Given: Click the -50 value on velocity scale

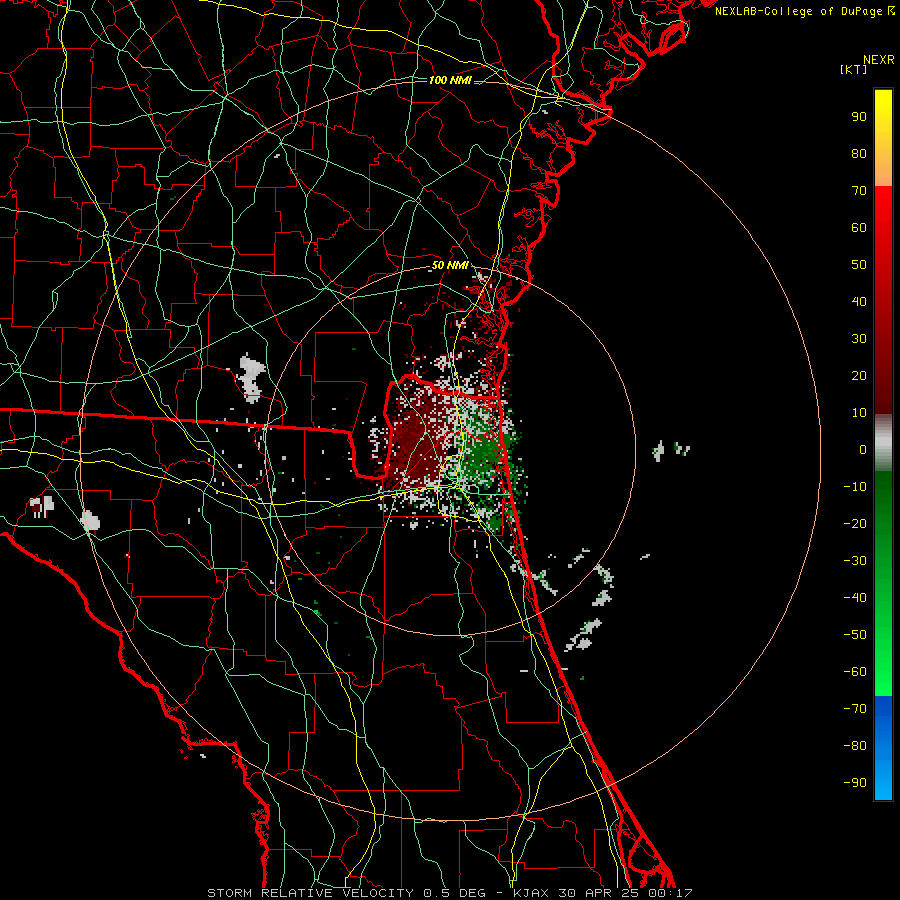Looking at the screenshot, I should (x=855, y=635).
